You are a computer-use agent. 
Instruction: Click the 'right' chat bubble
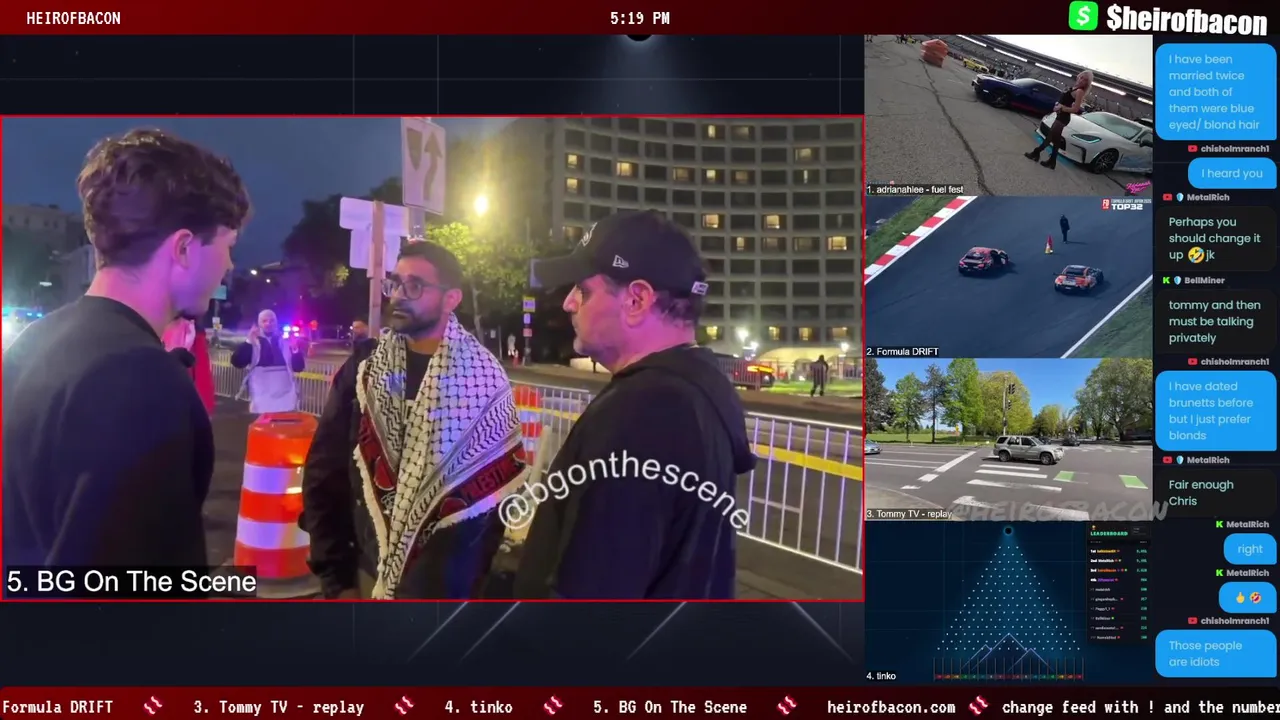tap(1249, 549)
